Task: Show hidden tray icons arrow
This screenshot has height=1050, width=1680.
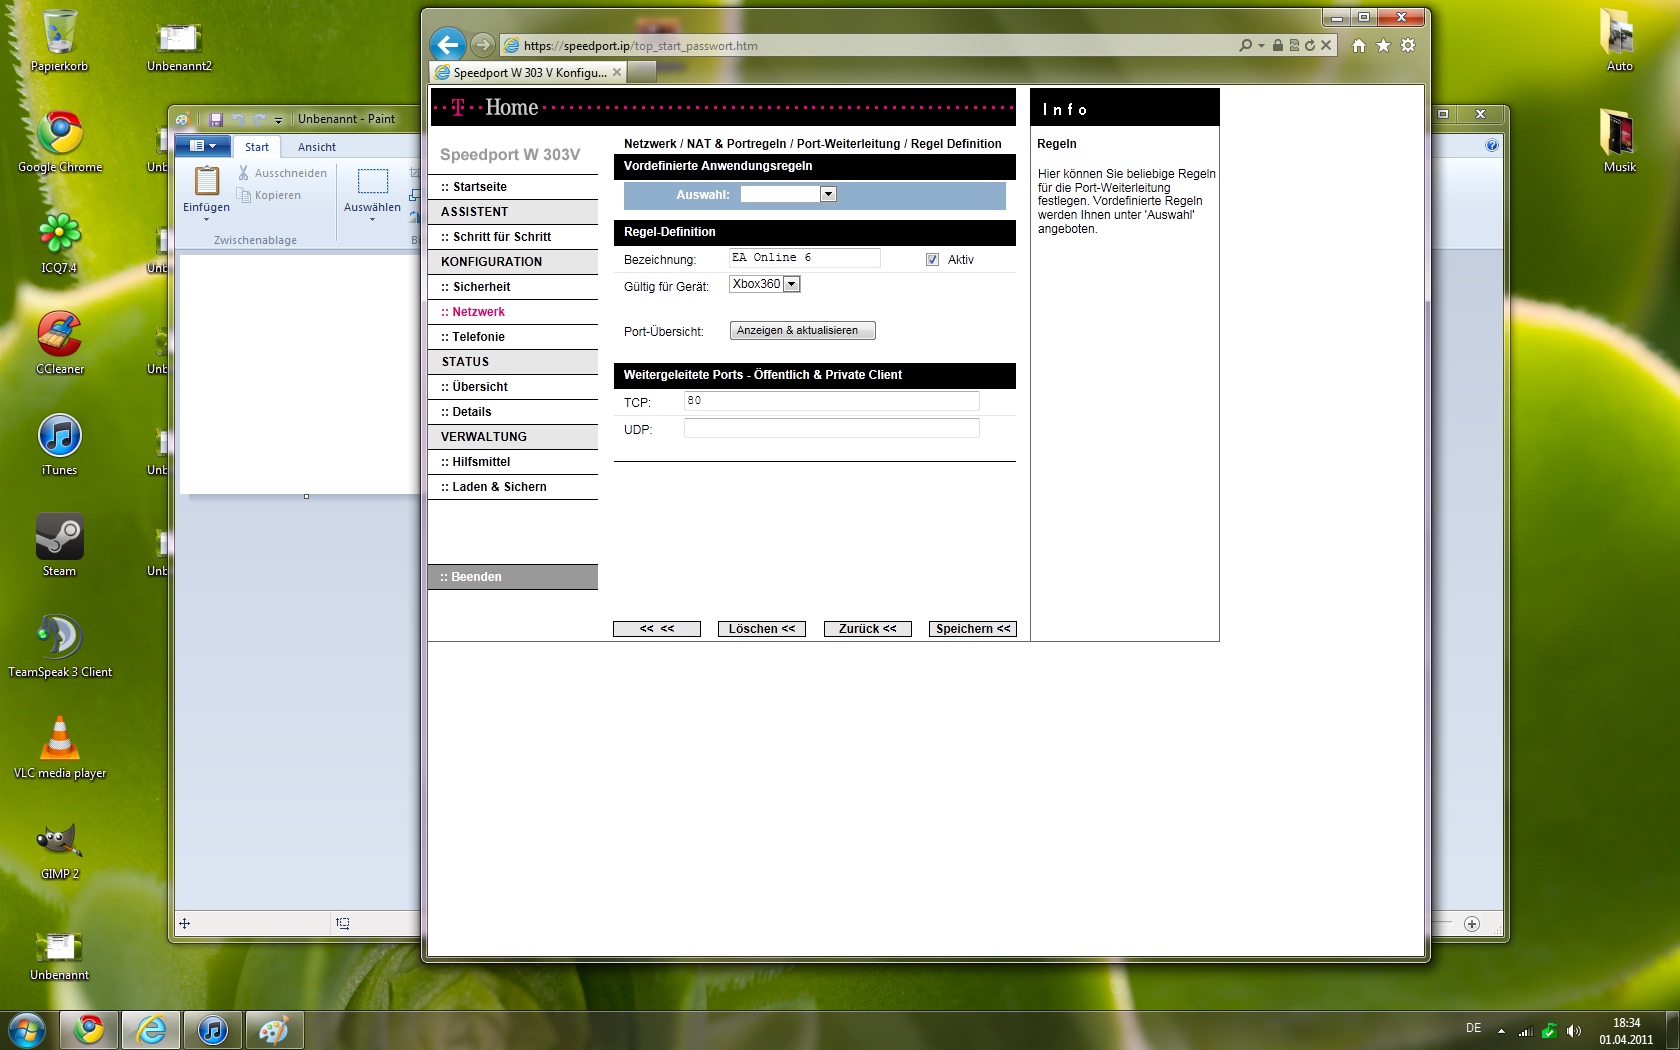Action: [1501, 1030]
